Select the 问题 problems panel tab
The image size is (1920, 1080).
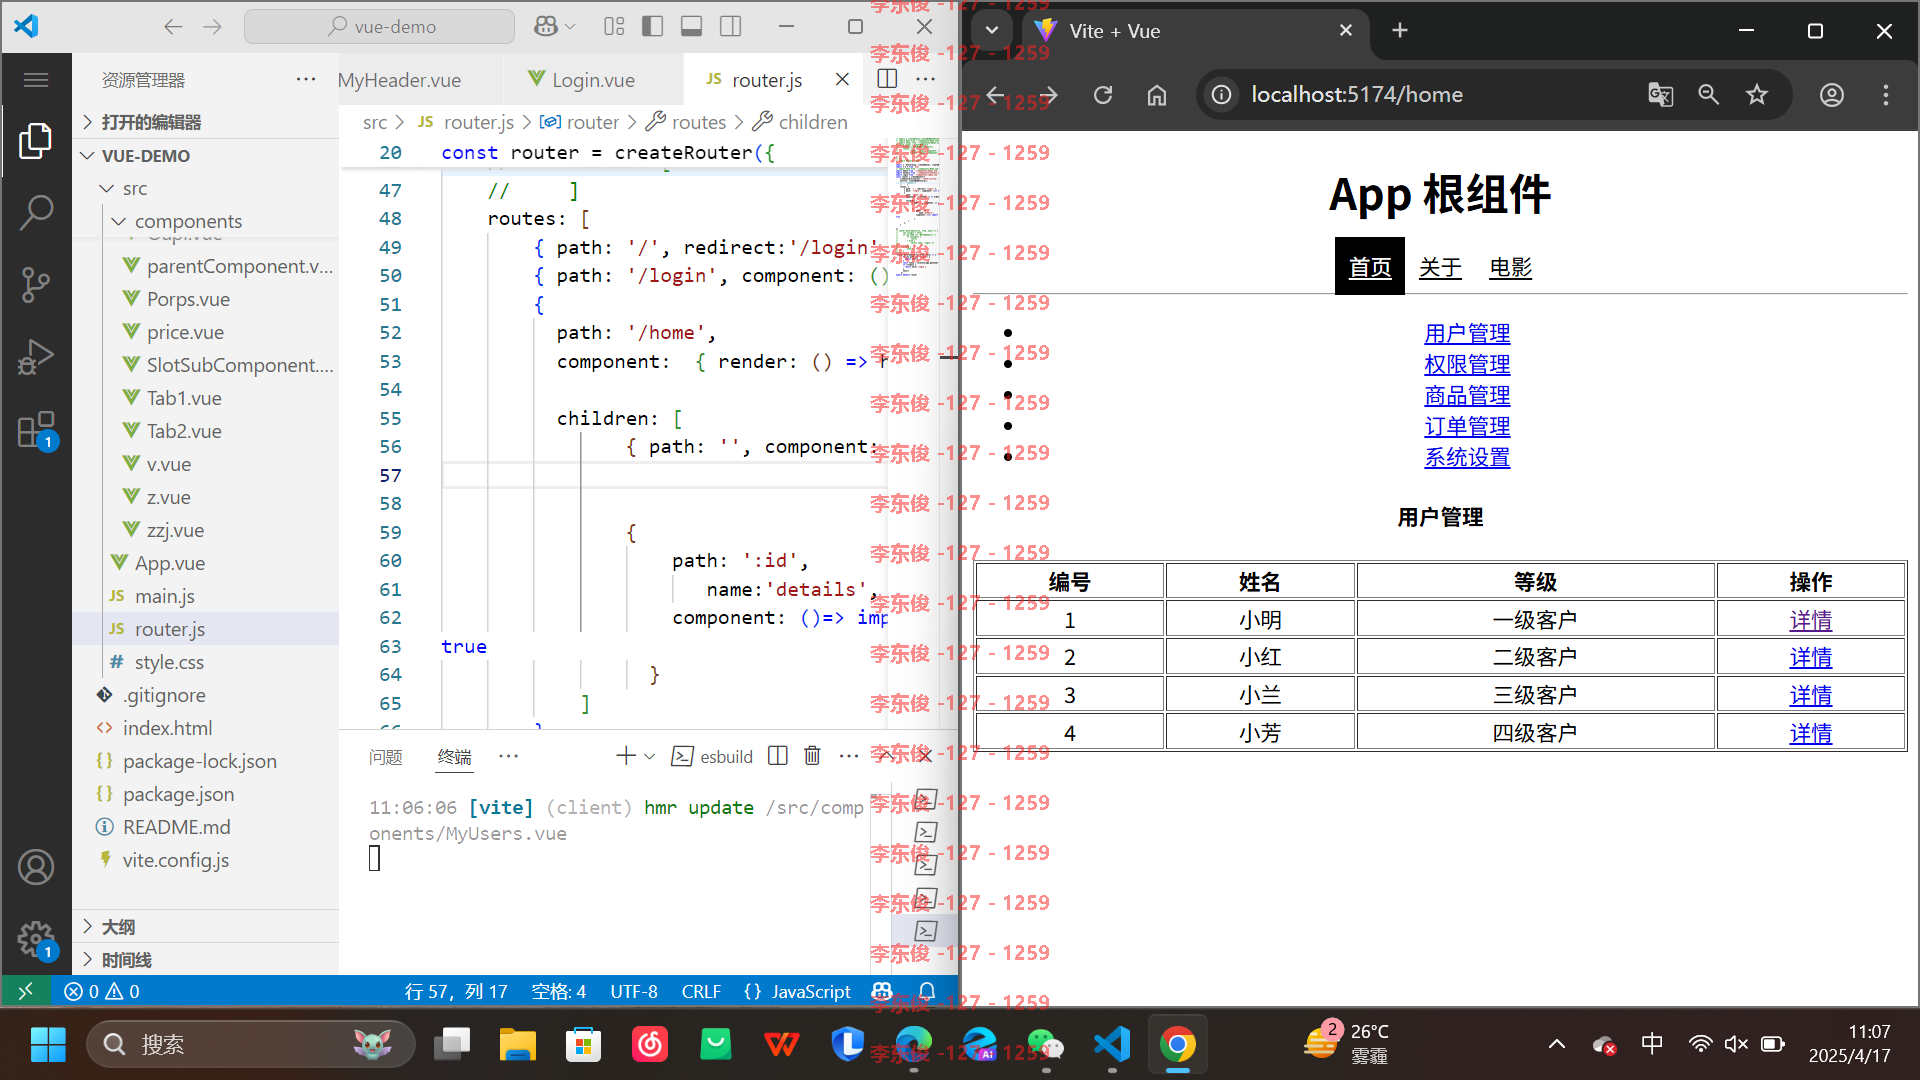[x=386, y=757]
